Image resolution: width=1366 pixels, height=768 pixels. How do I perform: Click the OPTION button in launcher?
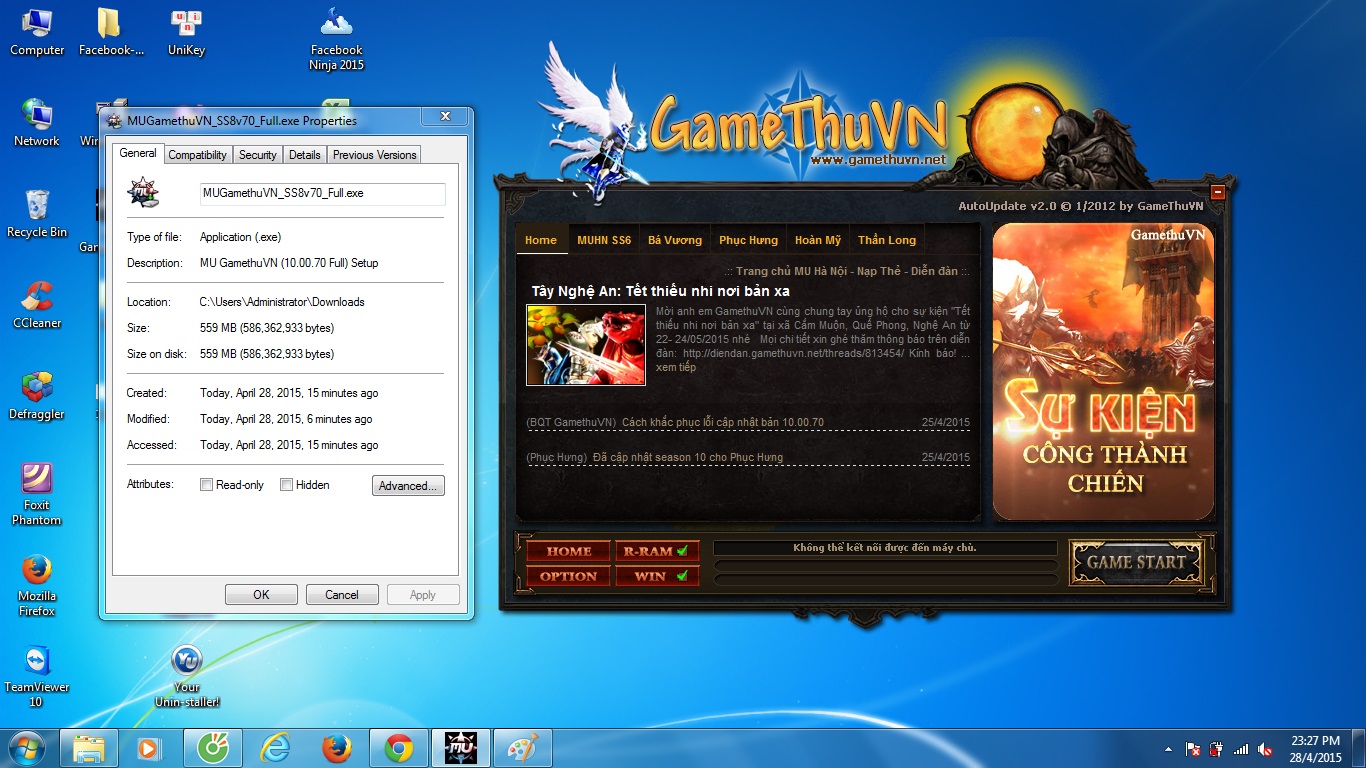click(x=569, y=576)
